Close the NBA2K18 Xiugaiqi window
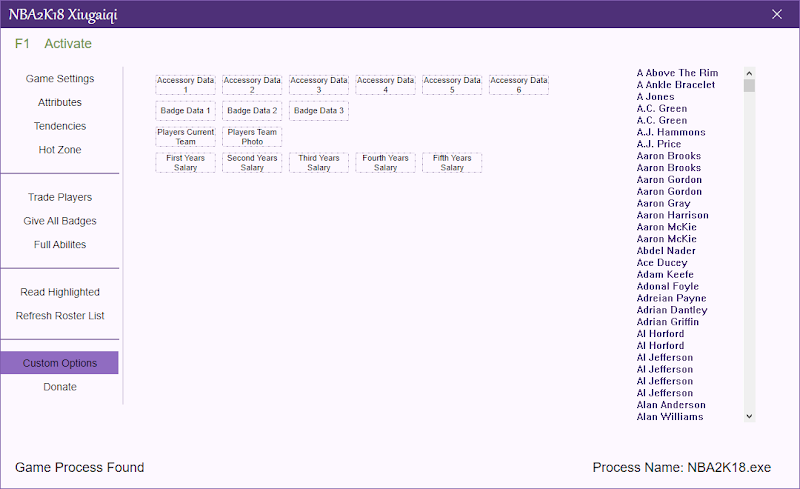The width and height of the screenshot is (800, 489). pos(777,14)
